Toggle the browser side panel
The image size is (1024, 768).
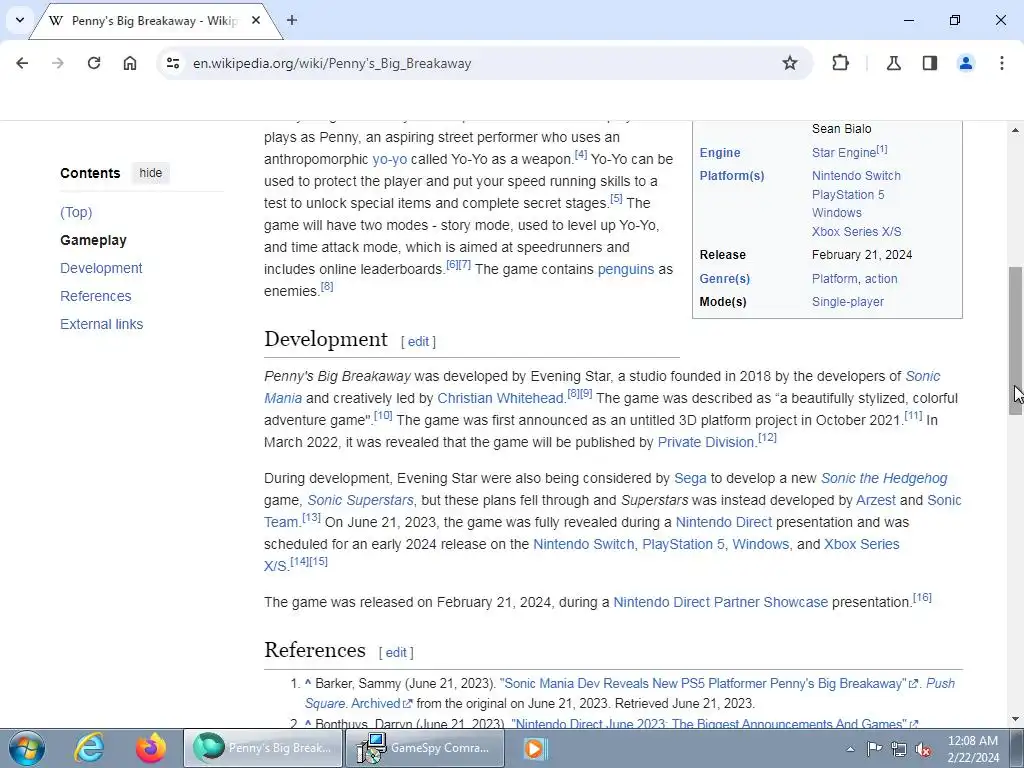pos(930,63)
